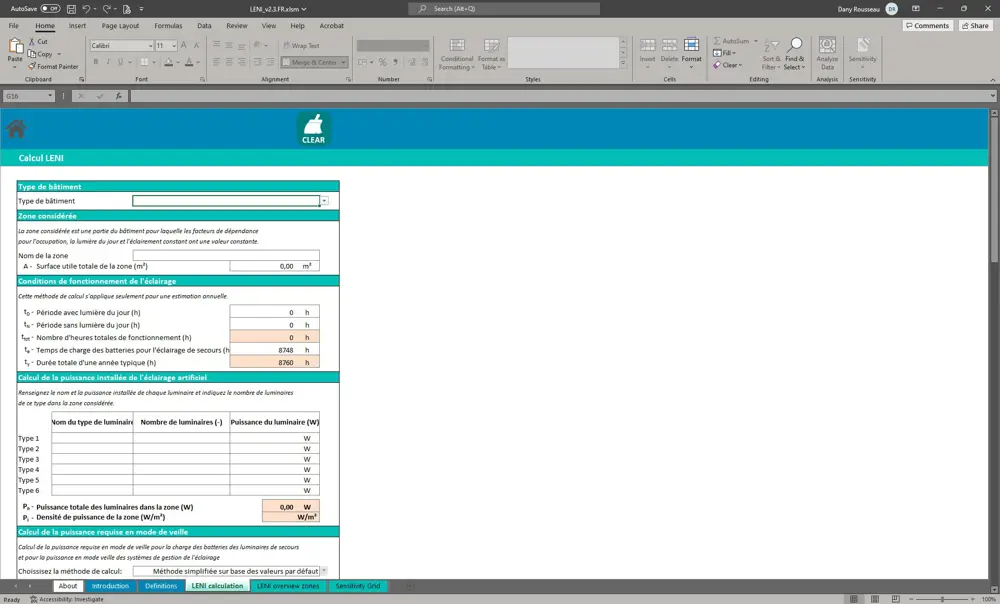Switch to the Definitions sheet tab
This screenshot has height=604, width=1000.
(161, 586)
